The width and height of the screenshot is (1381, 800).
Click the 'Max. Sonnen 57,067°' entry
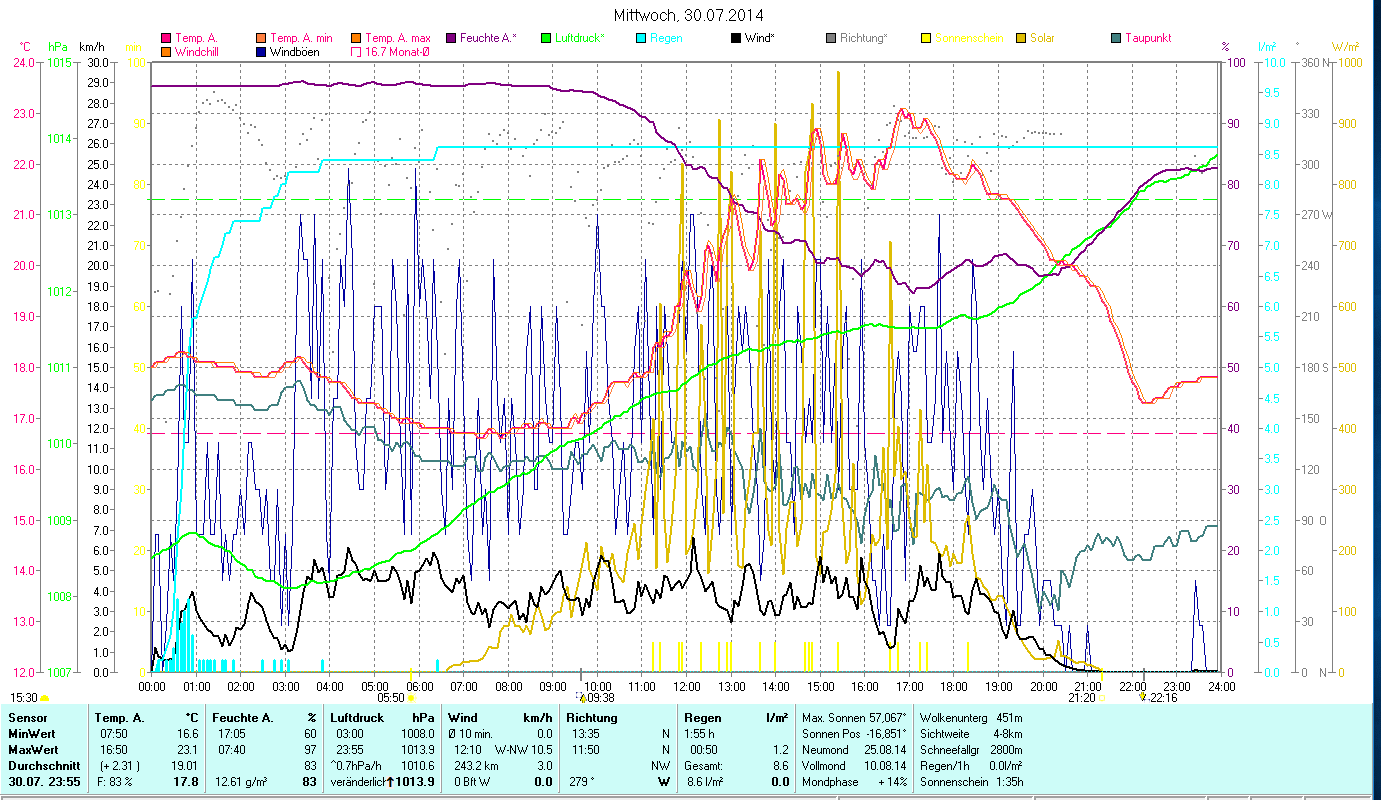tap(855, 718)
